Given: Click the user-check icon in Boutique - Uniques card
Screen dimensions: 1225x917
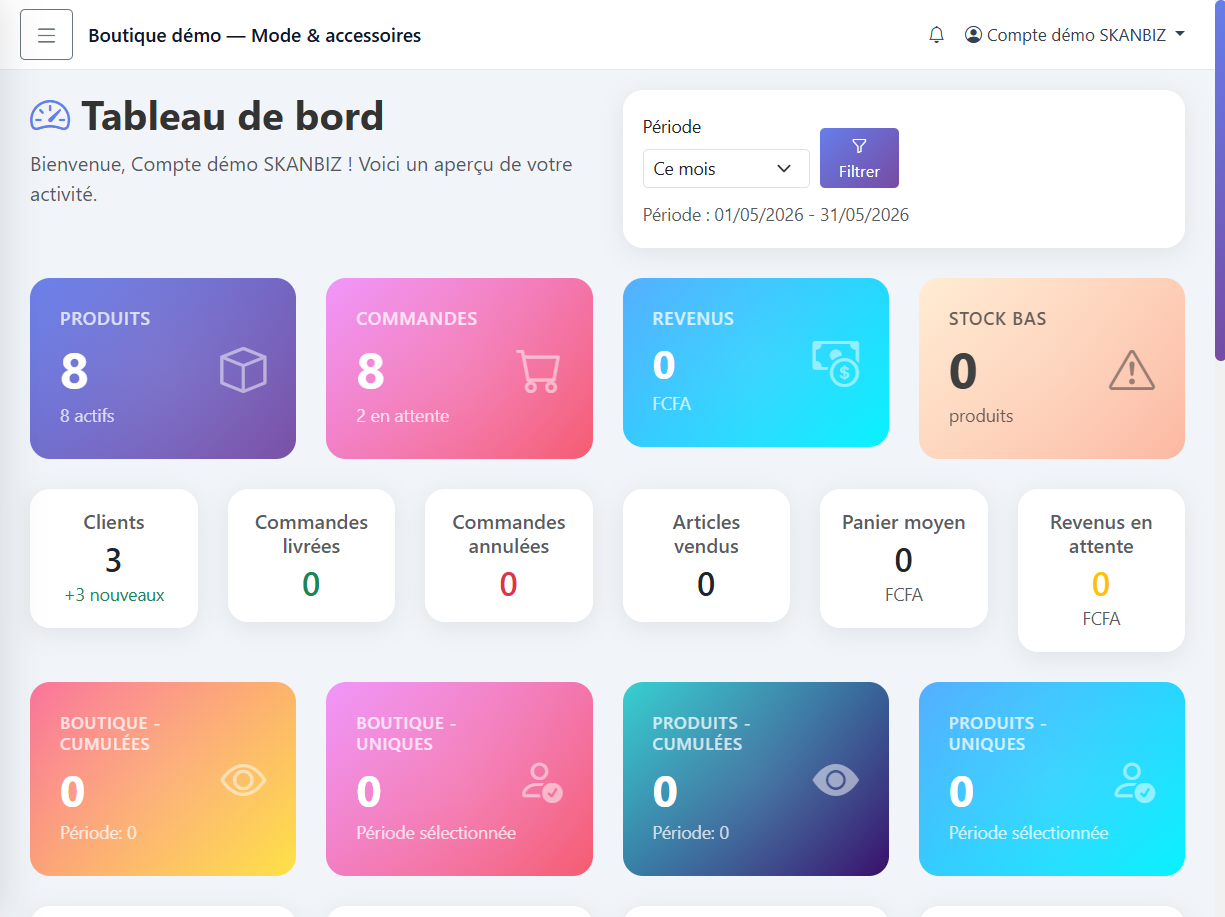Looking at the screenshot, I should pyautogui.click(x=542, y=781).
